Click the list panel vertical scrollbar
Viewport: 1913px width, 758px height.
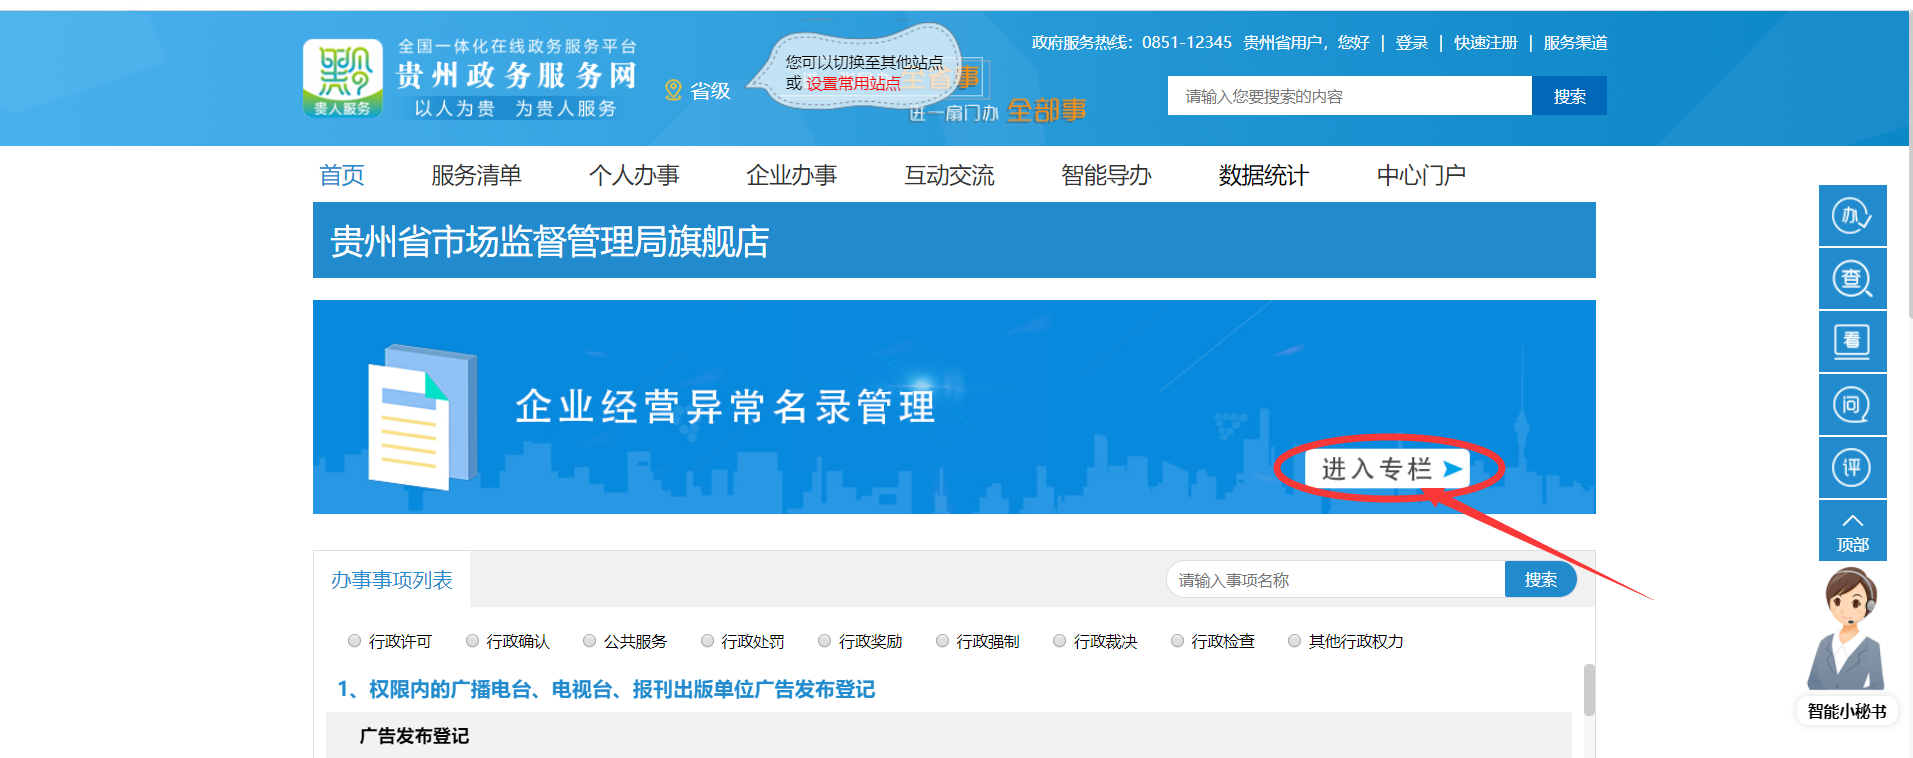1588,690
